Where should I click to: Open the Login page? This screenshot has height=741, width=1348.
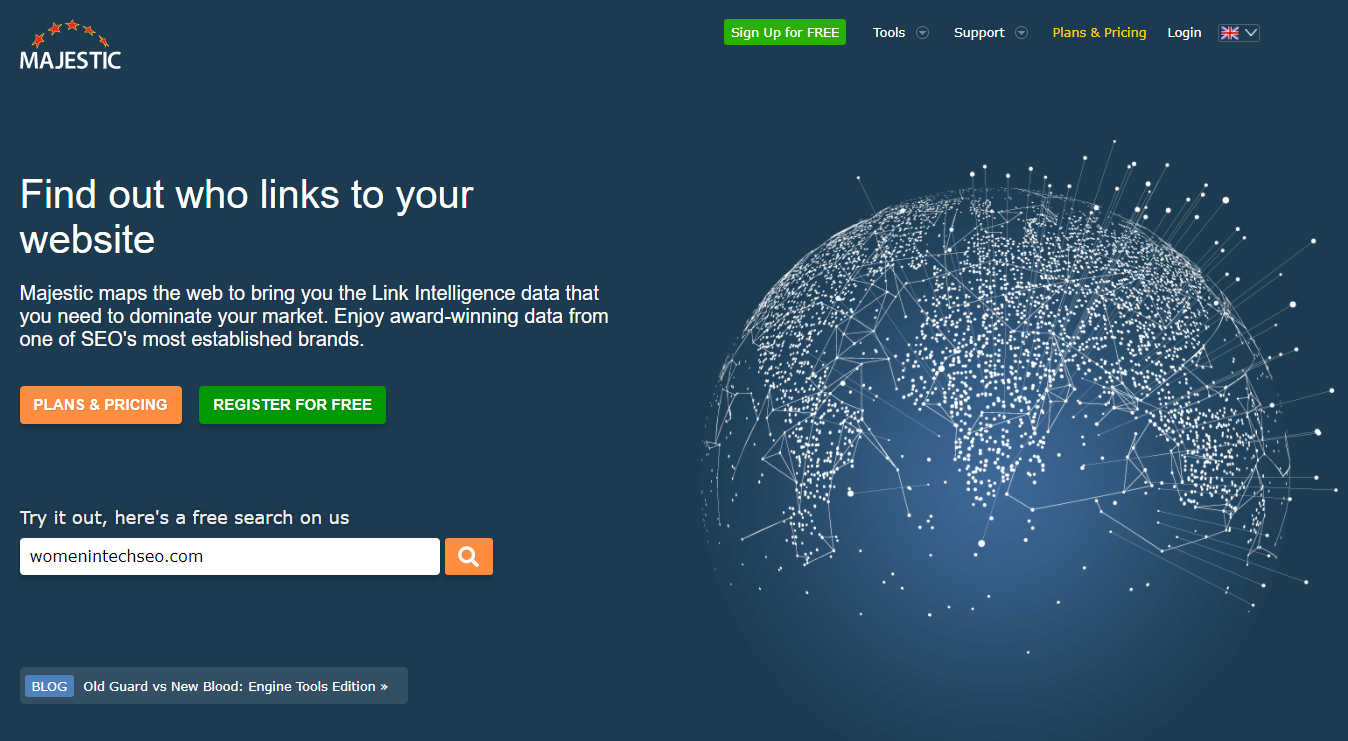pyautogui.click(x=1184, y=33)
